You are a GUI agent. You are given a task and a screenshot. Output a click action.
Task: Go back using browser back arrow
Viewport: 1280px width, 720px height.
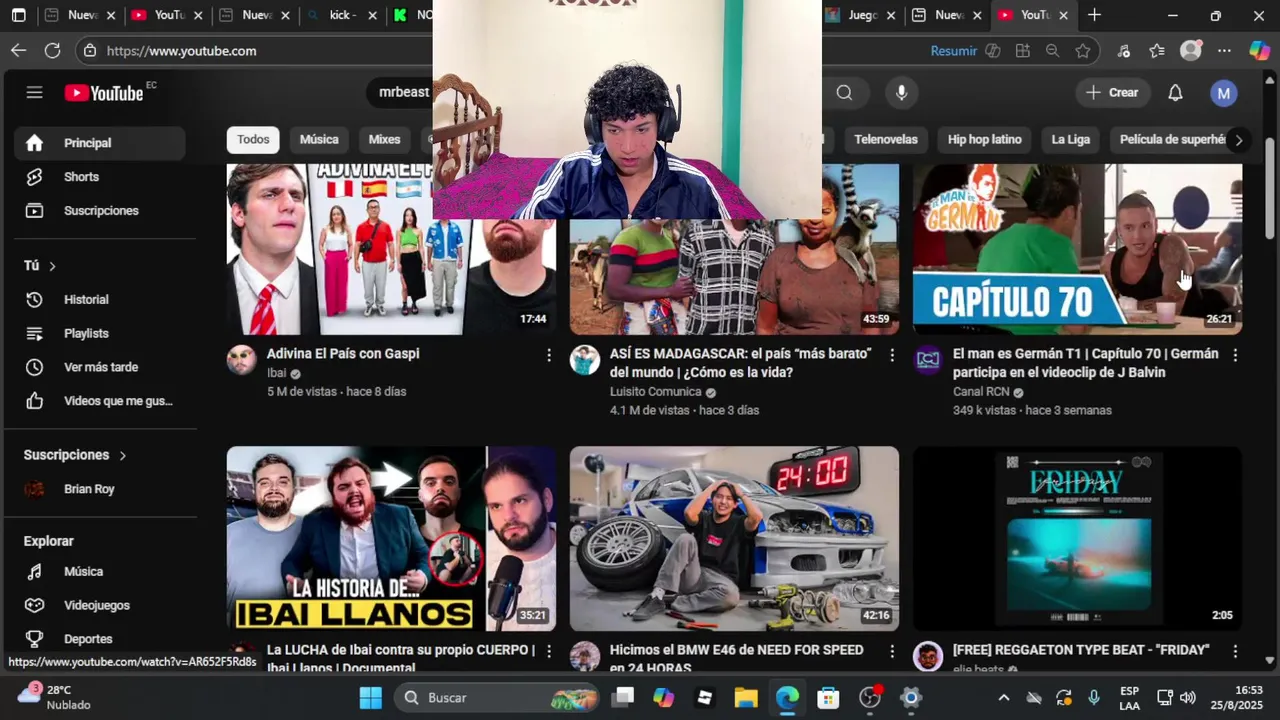tap(19, 50)
